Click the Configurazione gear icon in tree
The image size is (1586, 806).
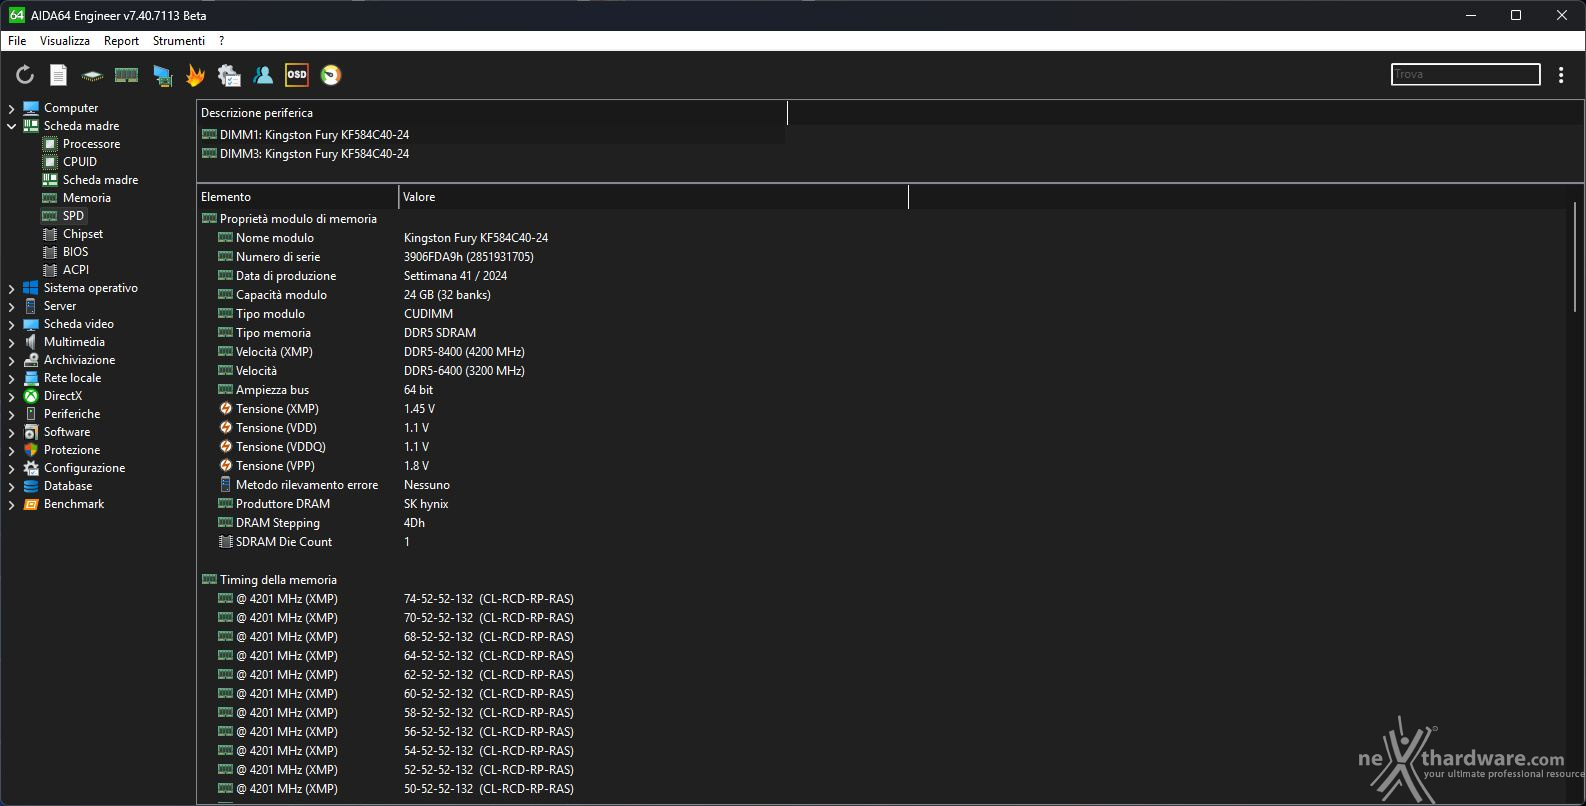click(31, 468)
